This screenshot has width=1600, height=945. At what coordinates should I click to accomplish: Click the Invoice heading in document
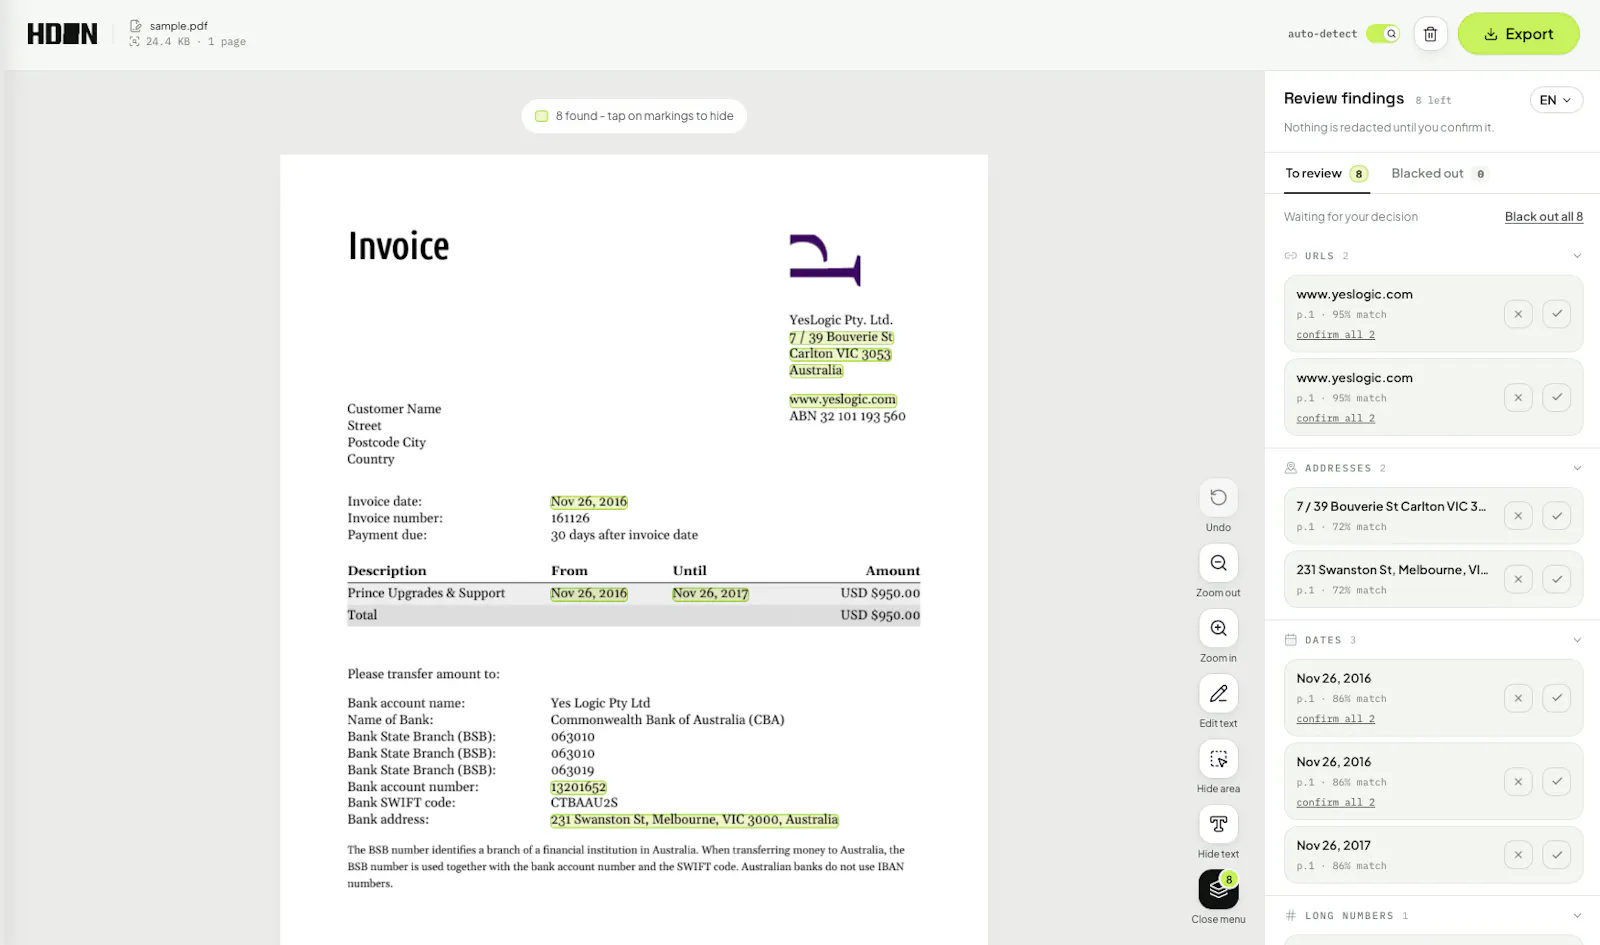(398, 246)
